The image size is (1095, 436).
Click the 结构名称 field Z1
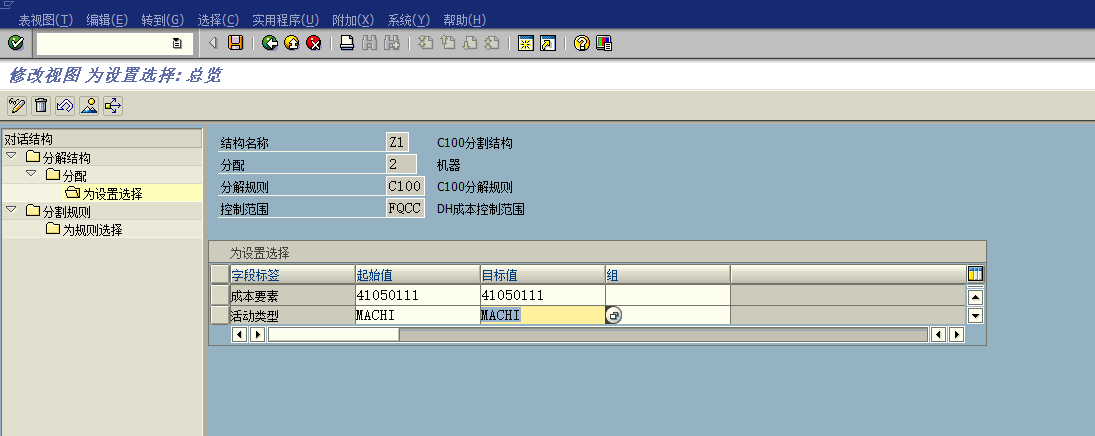tap(397, 143)
